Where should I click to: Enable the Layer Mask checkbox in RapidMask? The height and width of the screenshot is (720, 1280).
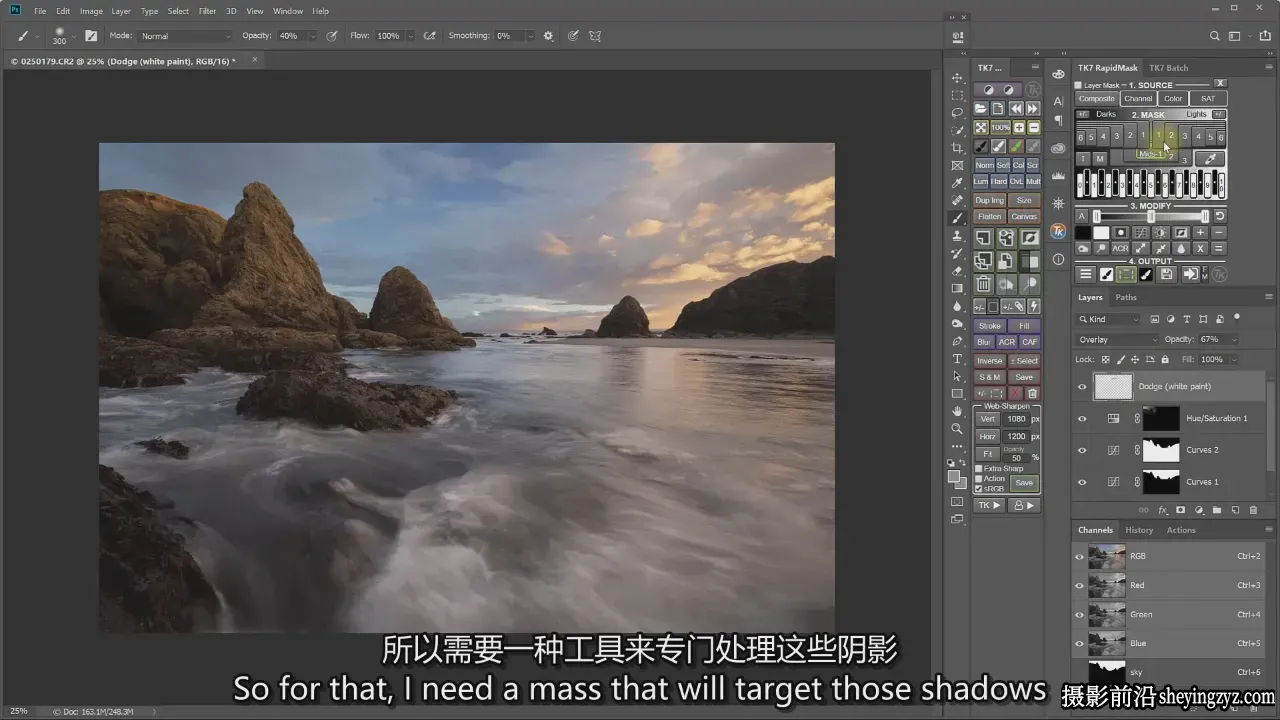point(1079,86)
